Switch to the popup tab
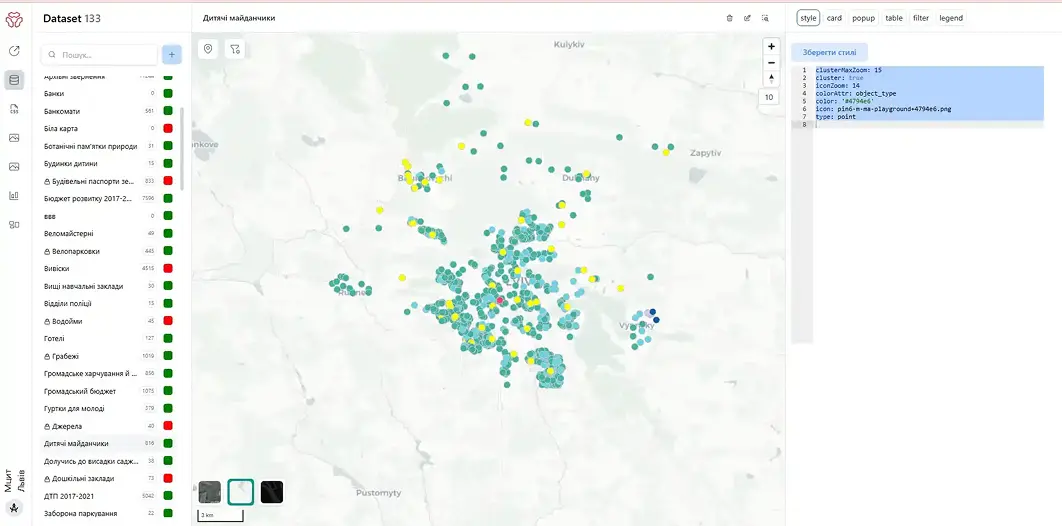Image resolution: width=1062 pixels, height=526 pixels. [x=864, y=18]
